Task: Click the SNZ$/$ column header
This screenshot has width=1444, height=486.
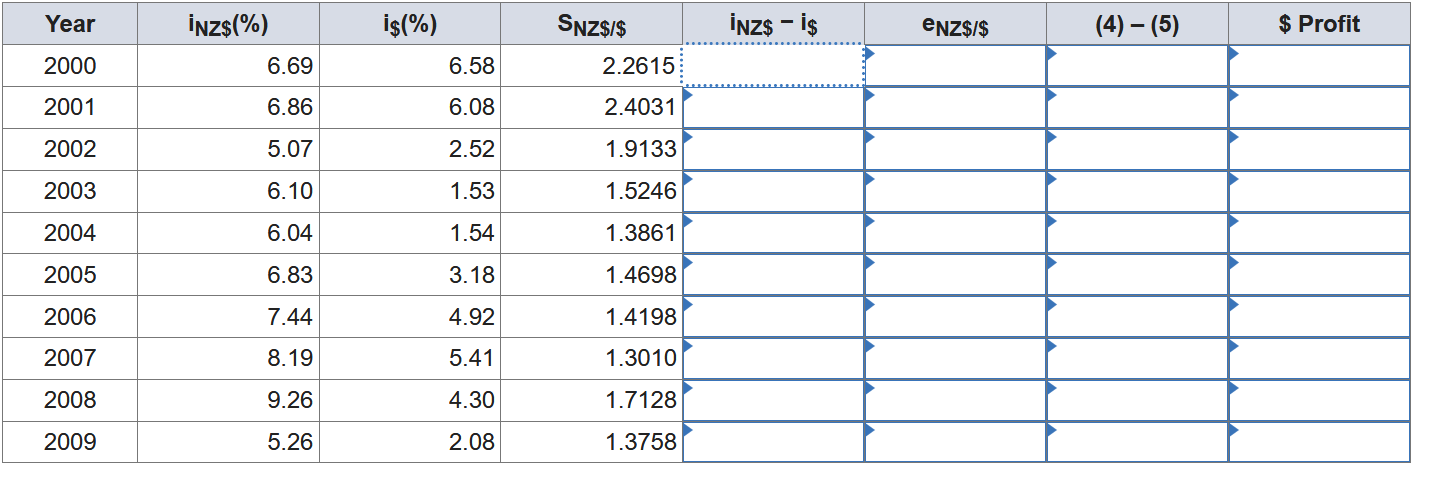Action: point(592,24)
